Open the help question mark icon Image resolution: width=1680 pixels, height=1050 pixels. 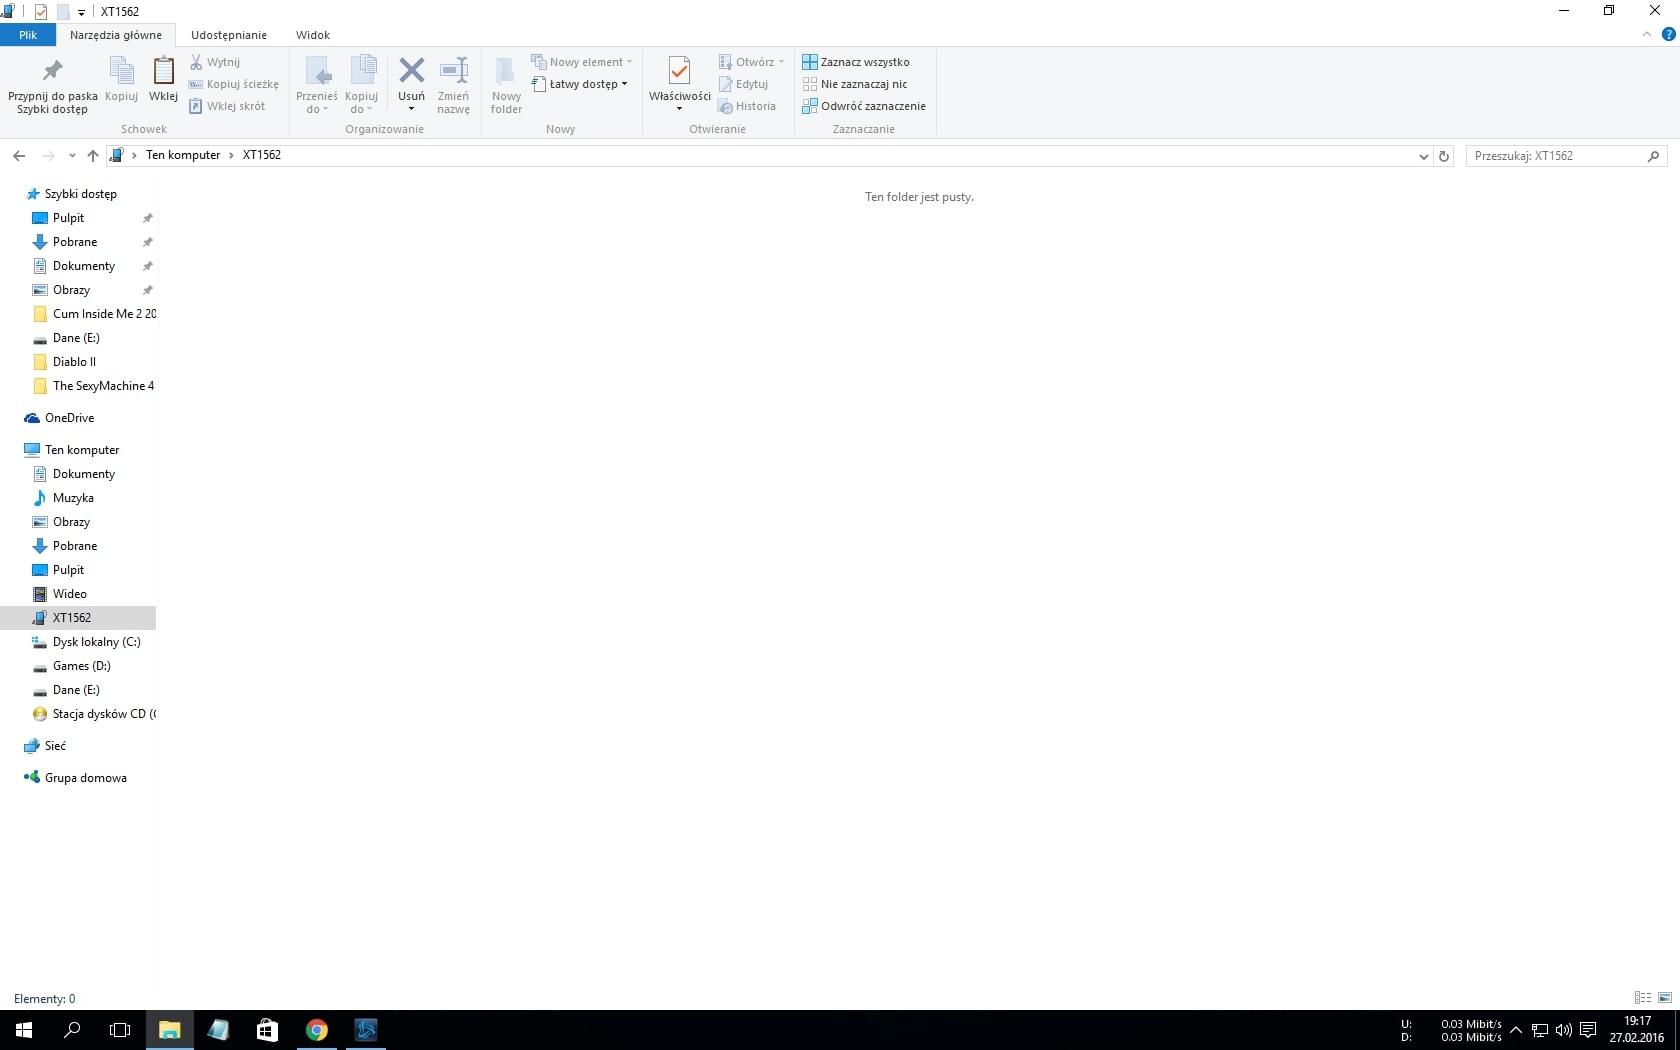(x=1668, y=34)
